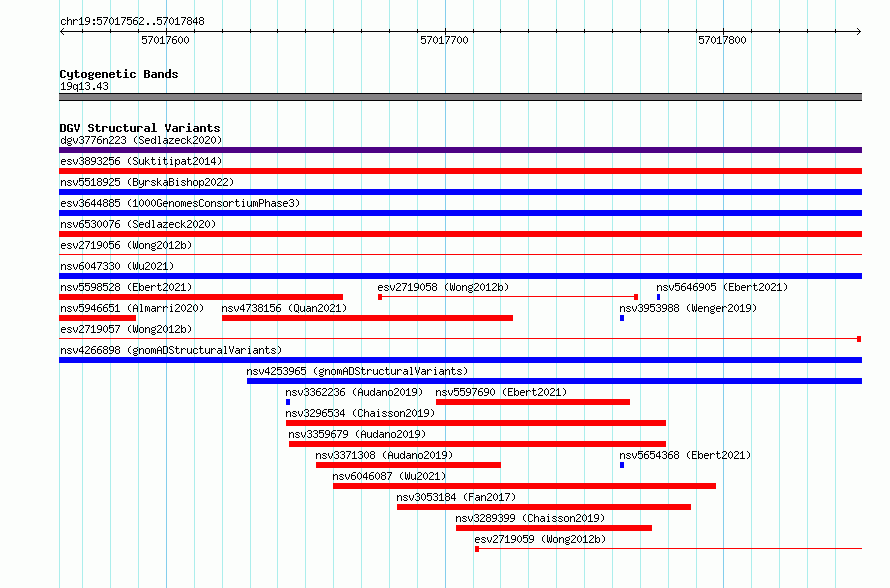The image size is (890, 588).
Task: Select esv2719058 (Wong2012b) label
Action: point(443,287)
